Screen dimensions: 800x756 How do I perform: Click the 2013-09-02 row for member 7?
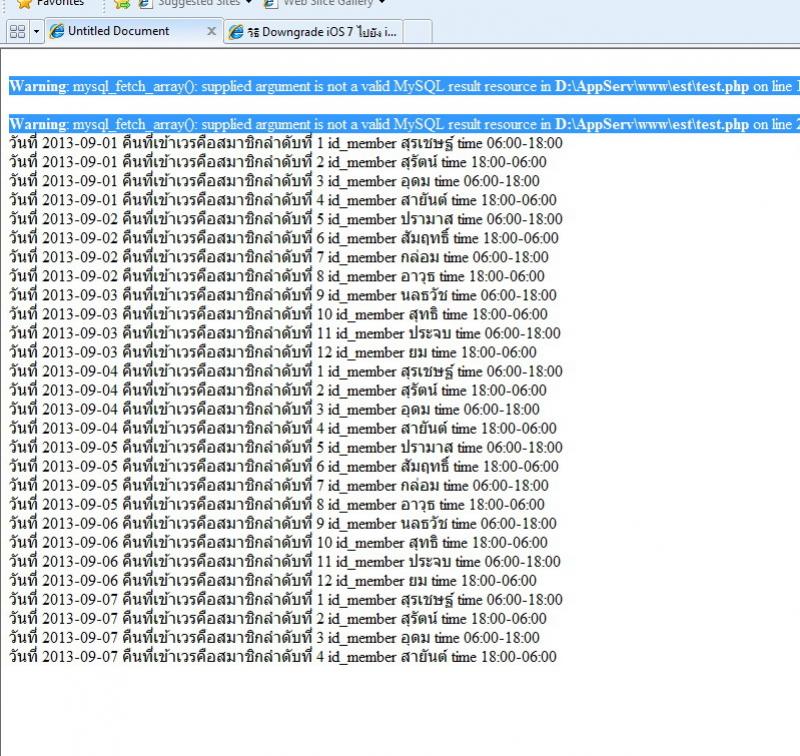(x=279, y=257)
